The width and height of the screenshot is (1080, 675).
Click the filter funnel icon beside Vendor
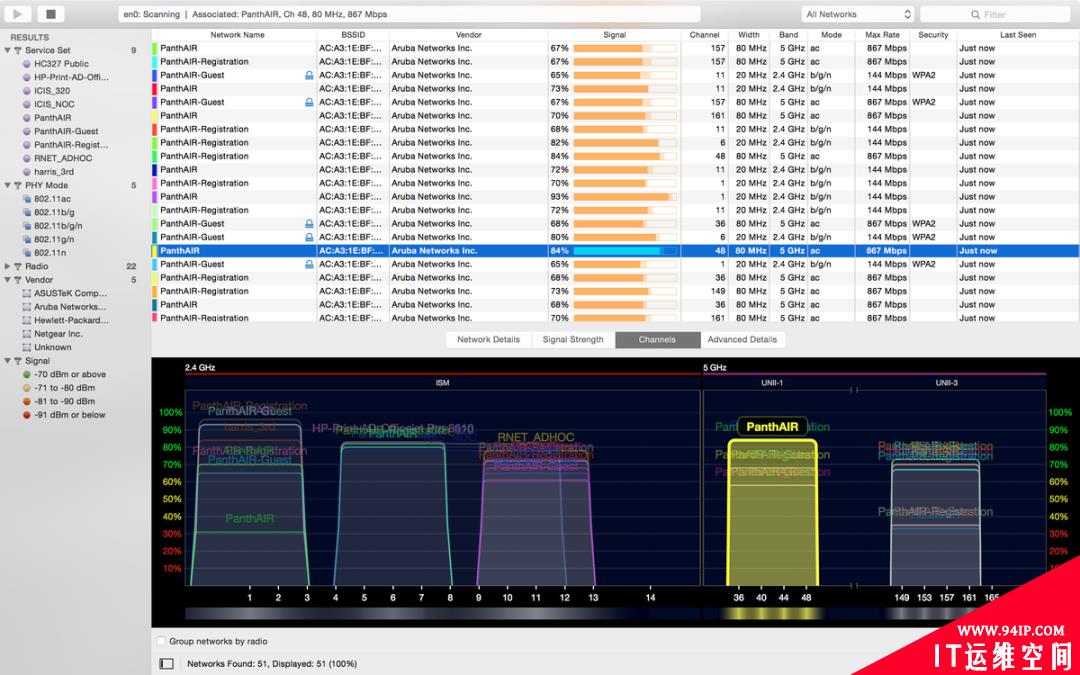[x=18, y=280]
